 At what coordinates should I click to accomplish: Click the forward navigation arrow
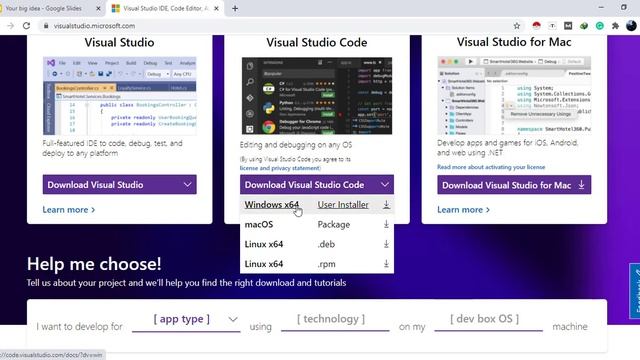point(10,26)
